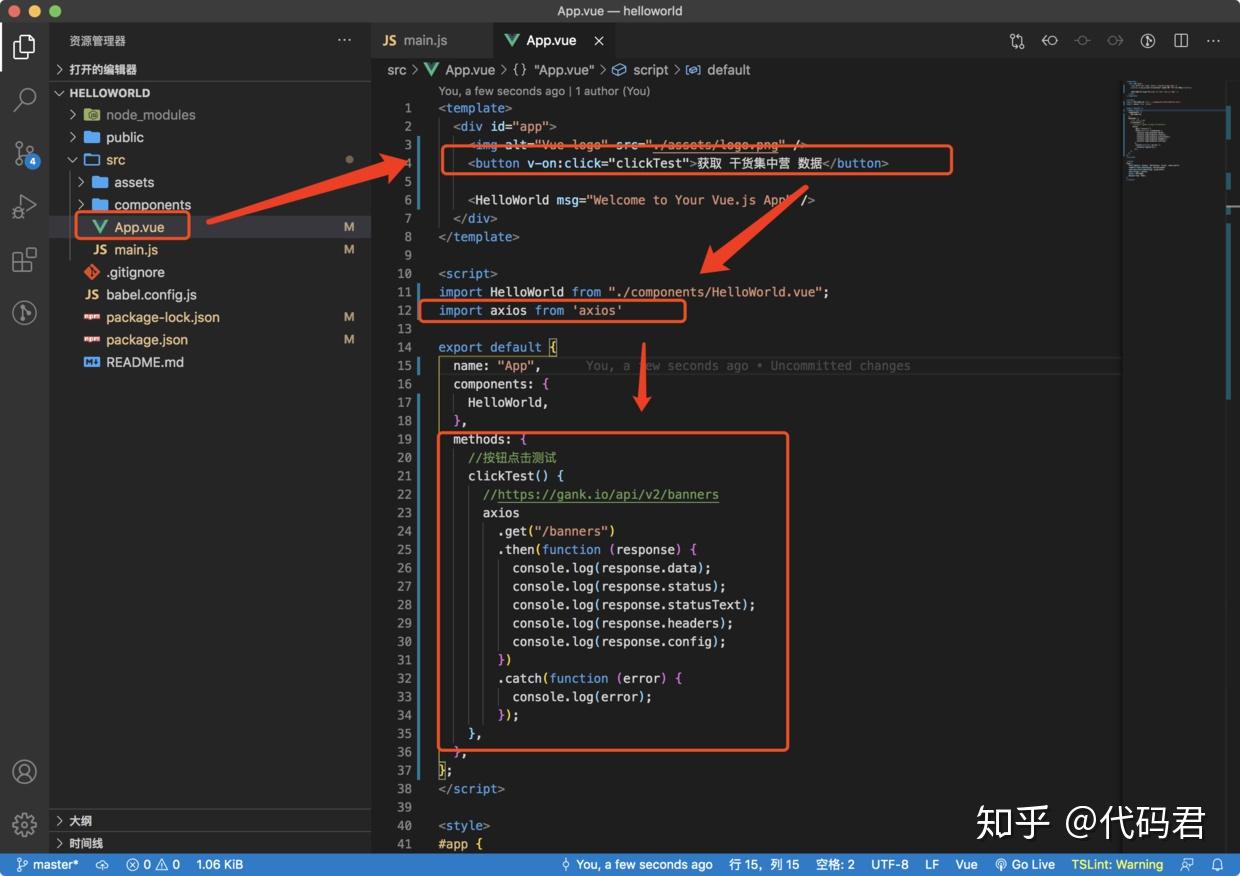Click the 行 15, 列 15 cursor position

(x=764, y=865)
